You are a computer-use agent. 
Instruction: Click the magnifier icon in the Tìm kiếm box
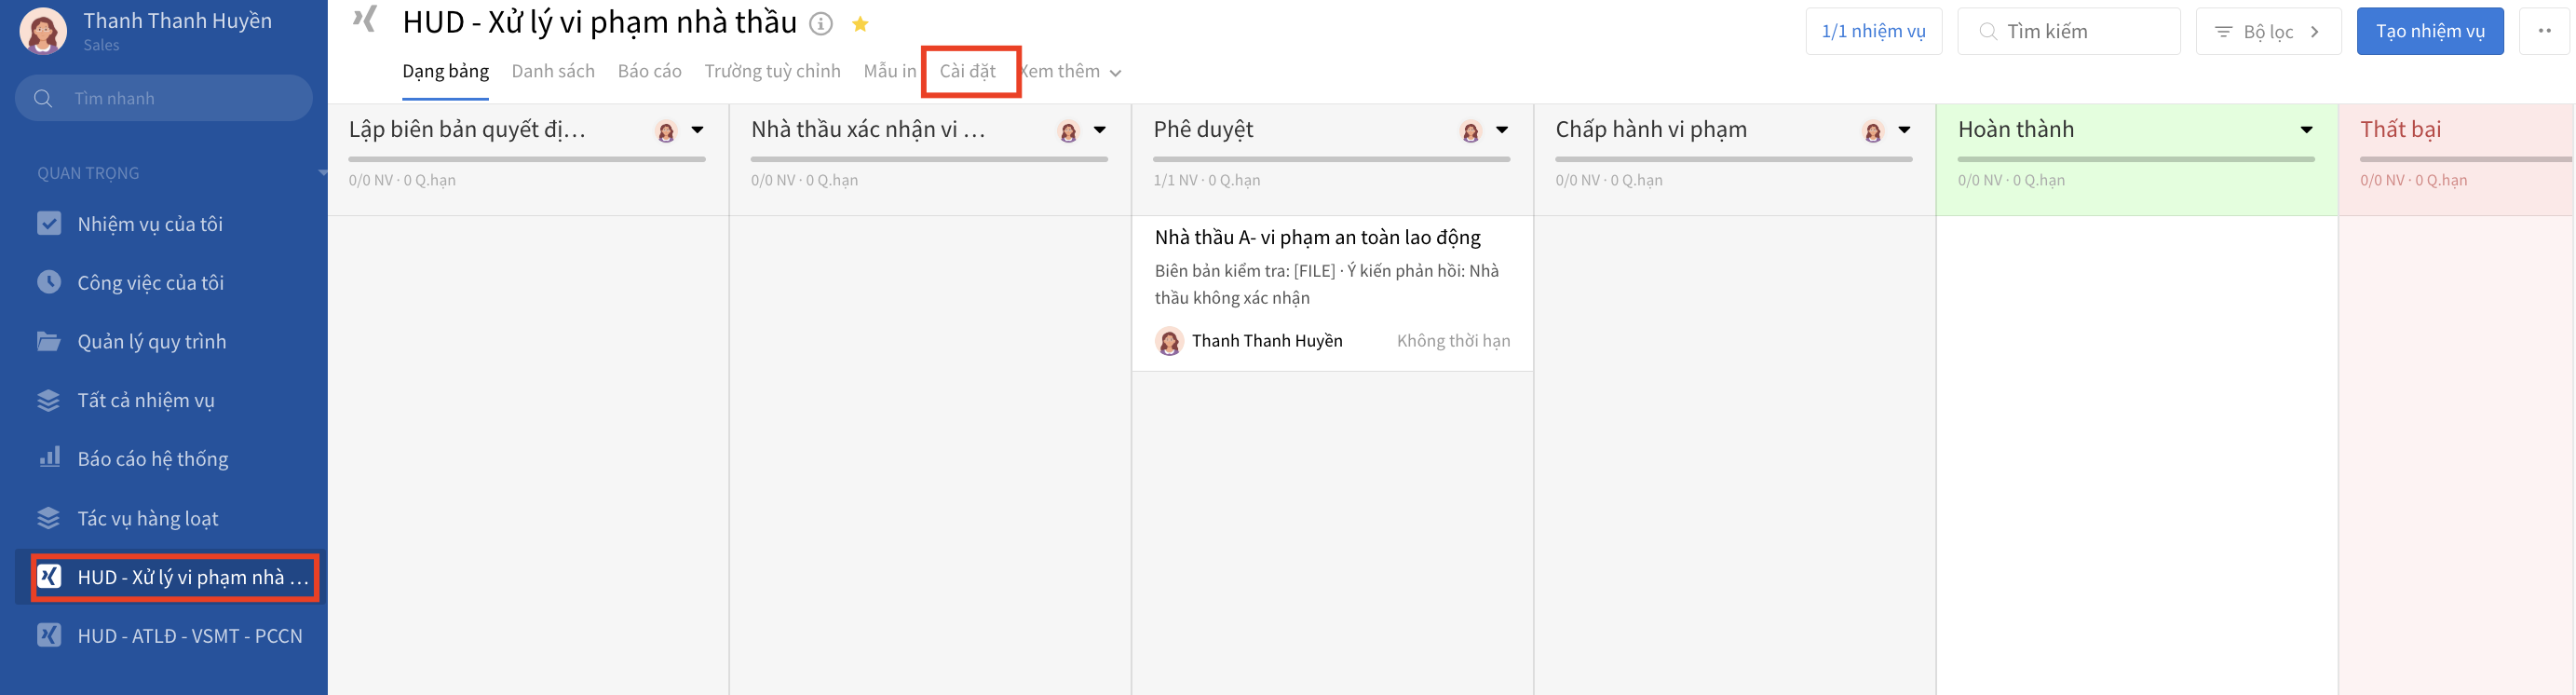coord(1988,31)
